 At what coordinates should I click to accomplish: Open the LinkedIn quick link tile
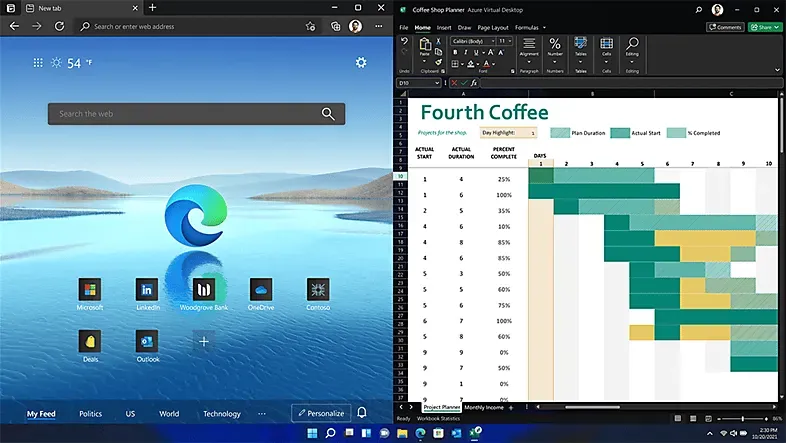coord(147,290)
